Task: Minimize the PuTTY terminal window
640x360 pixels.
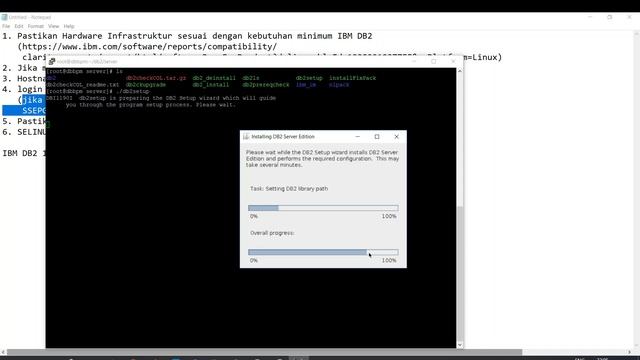Action: (414, 61)
